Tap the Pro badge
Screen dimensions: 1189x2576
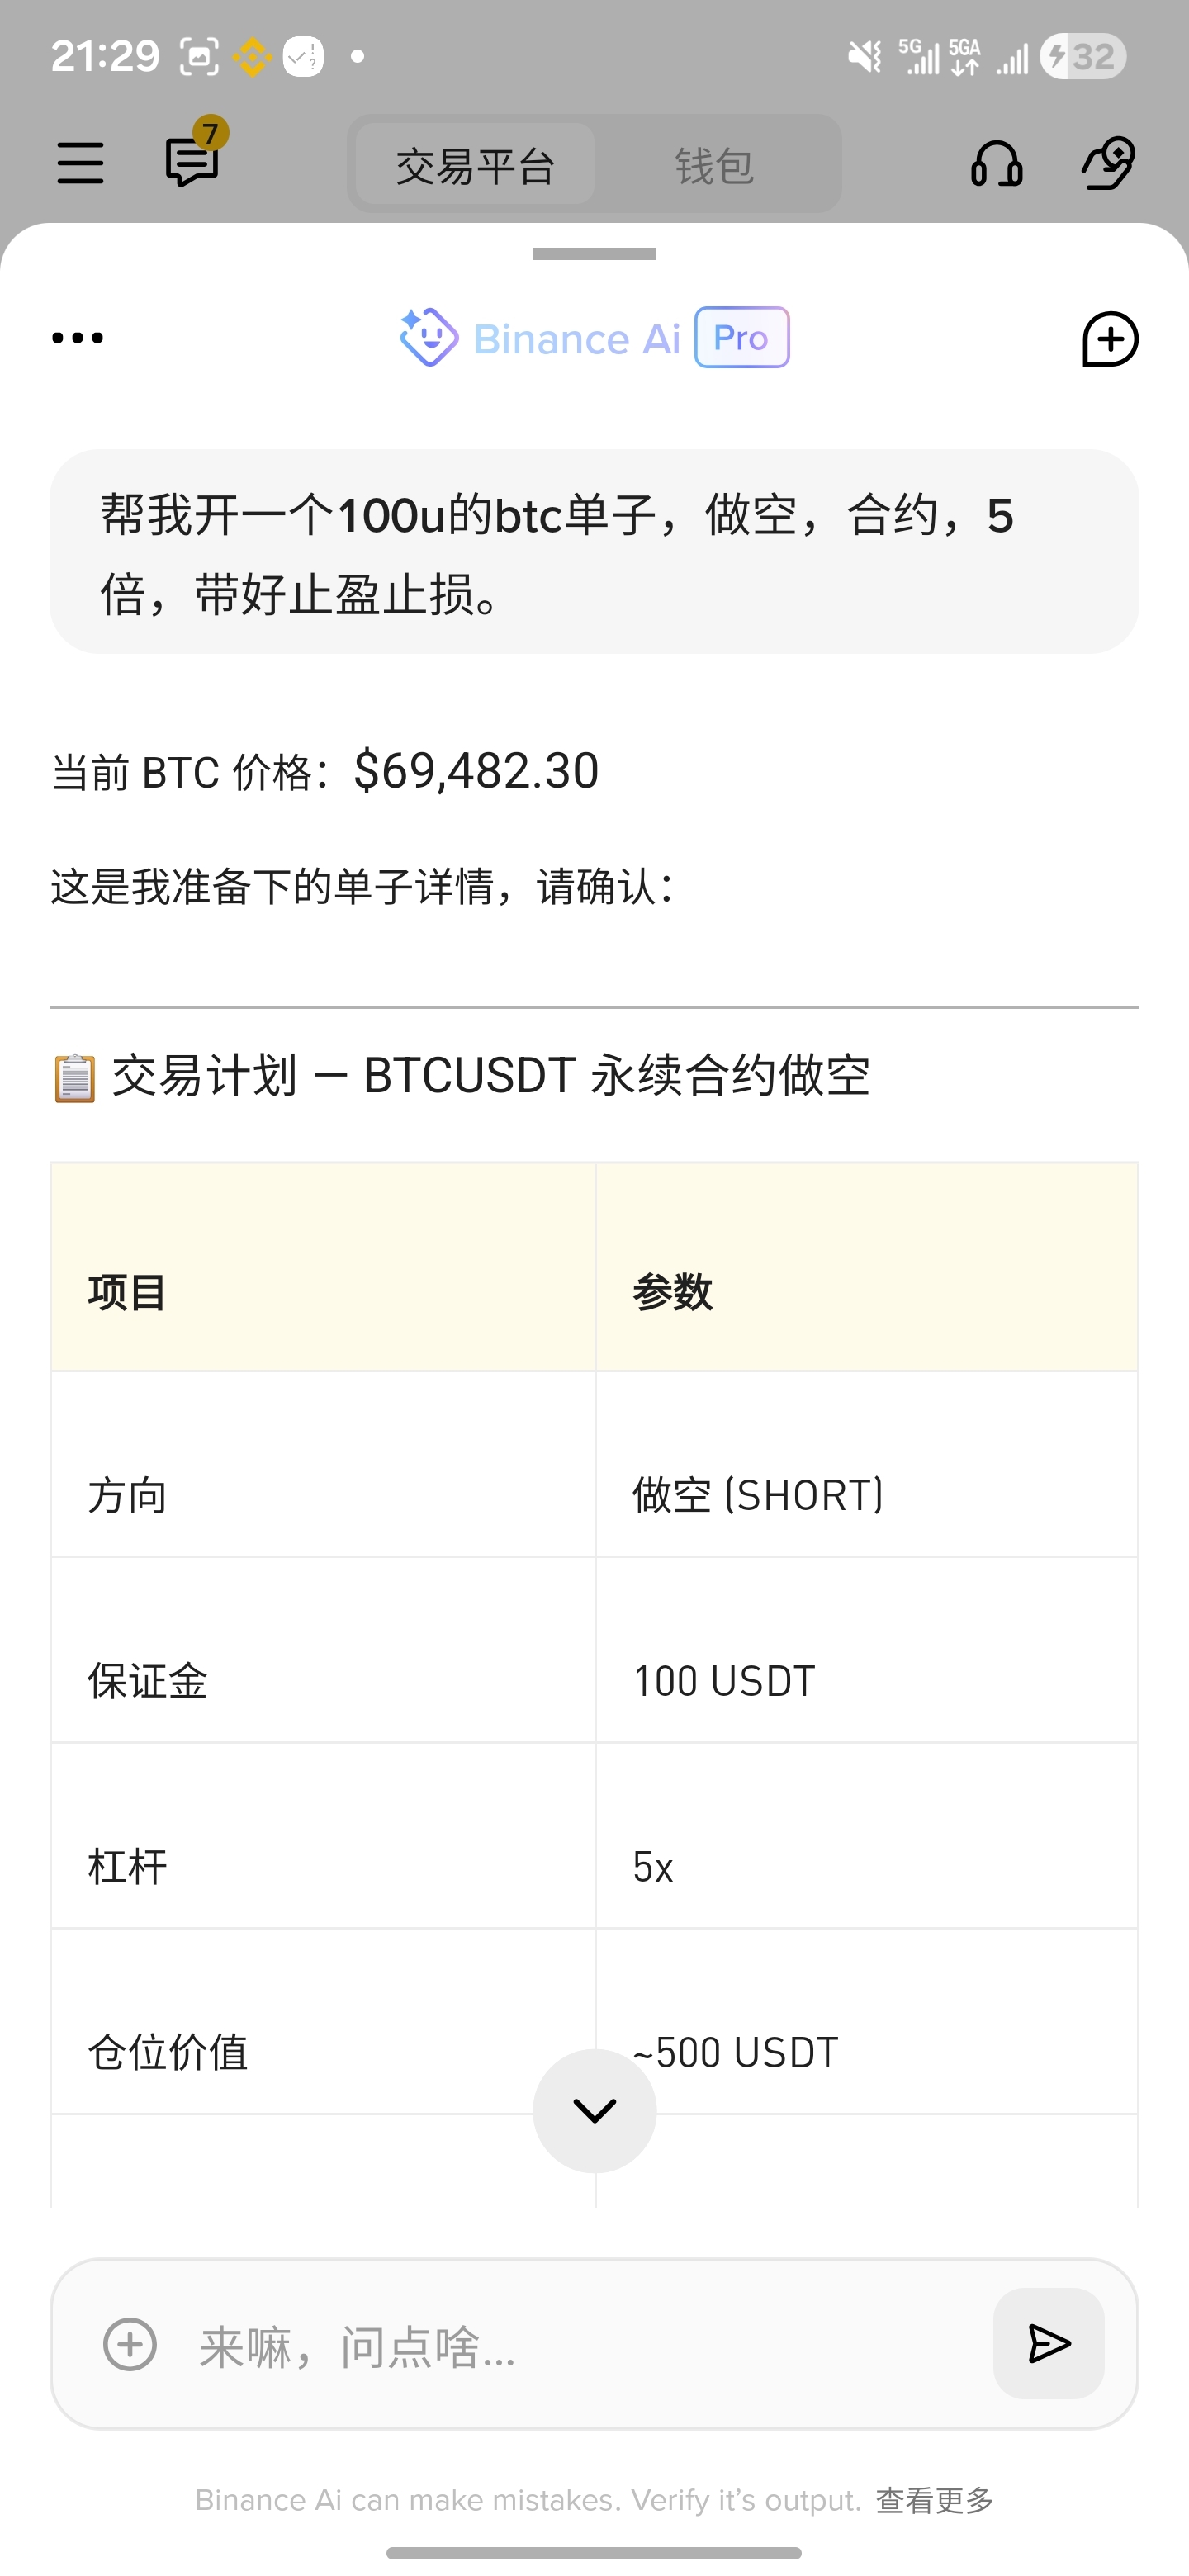(x=741, y=338)
